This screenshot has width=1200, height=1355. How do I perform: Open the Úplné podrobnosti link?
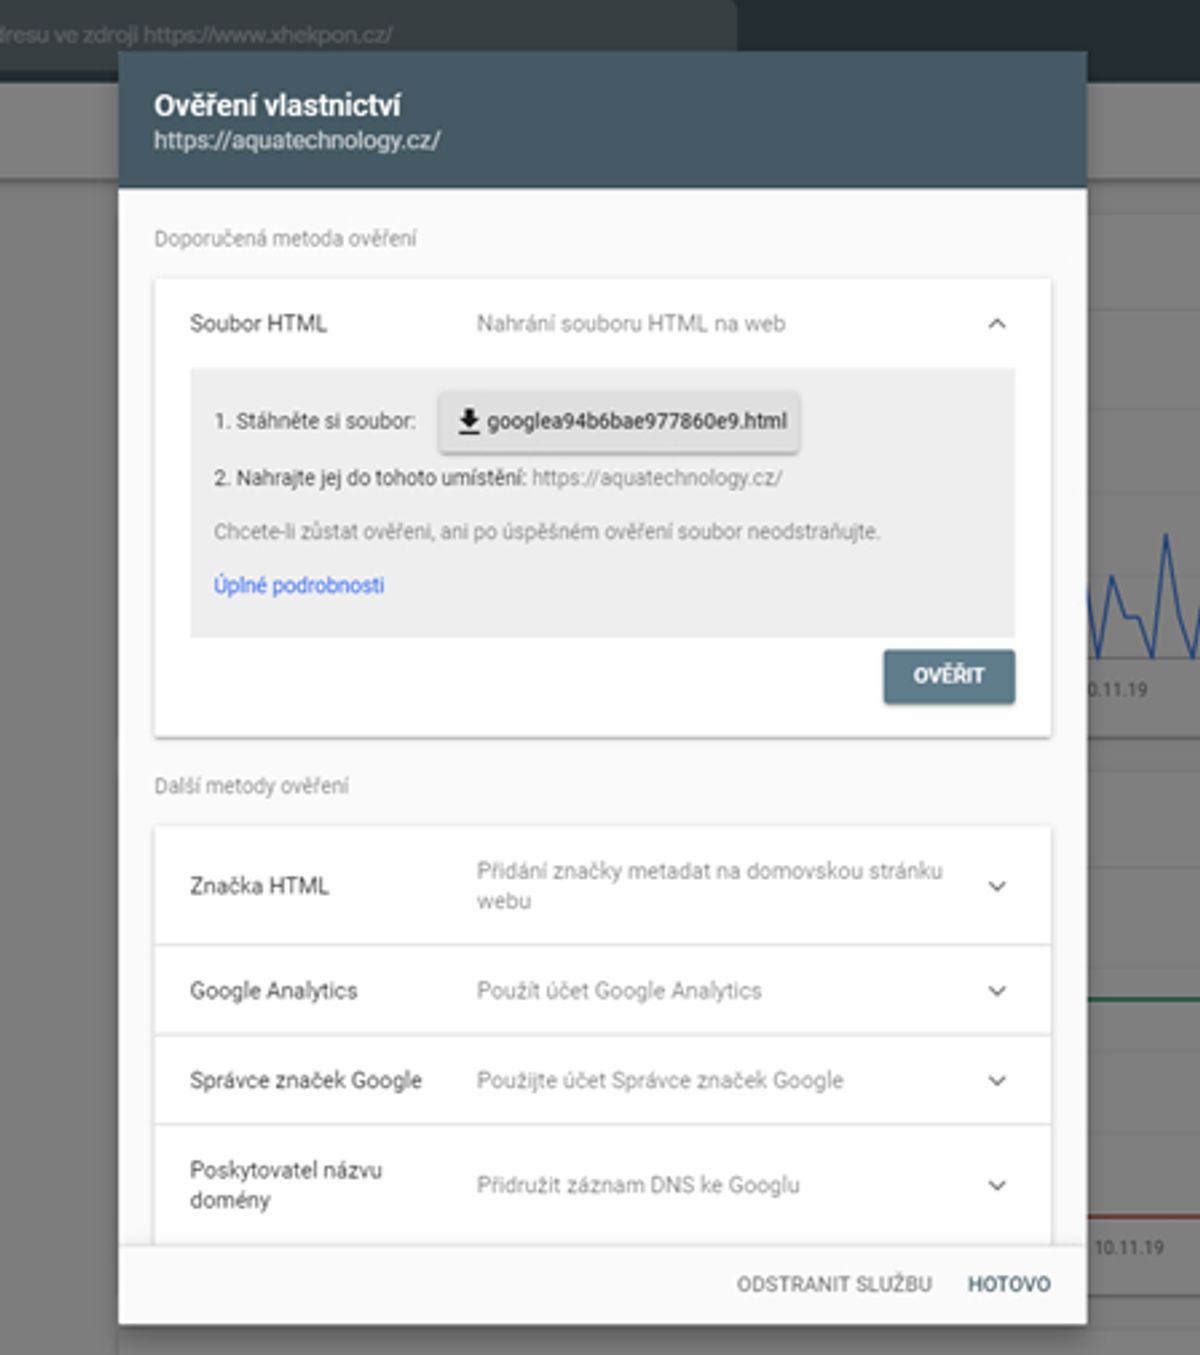pos(299,585)
